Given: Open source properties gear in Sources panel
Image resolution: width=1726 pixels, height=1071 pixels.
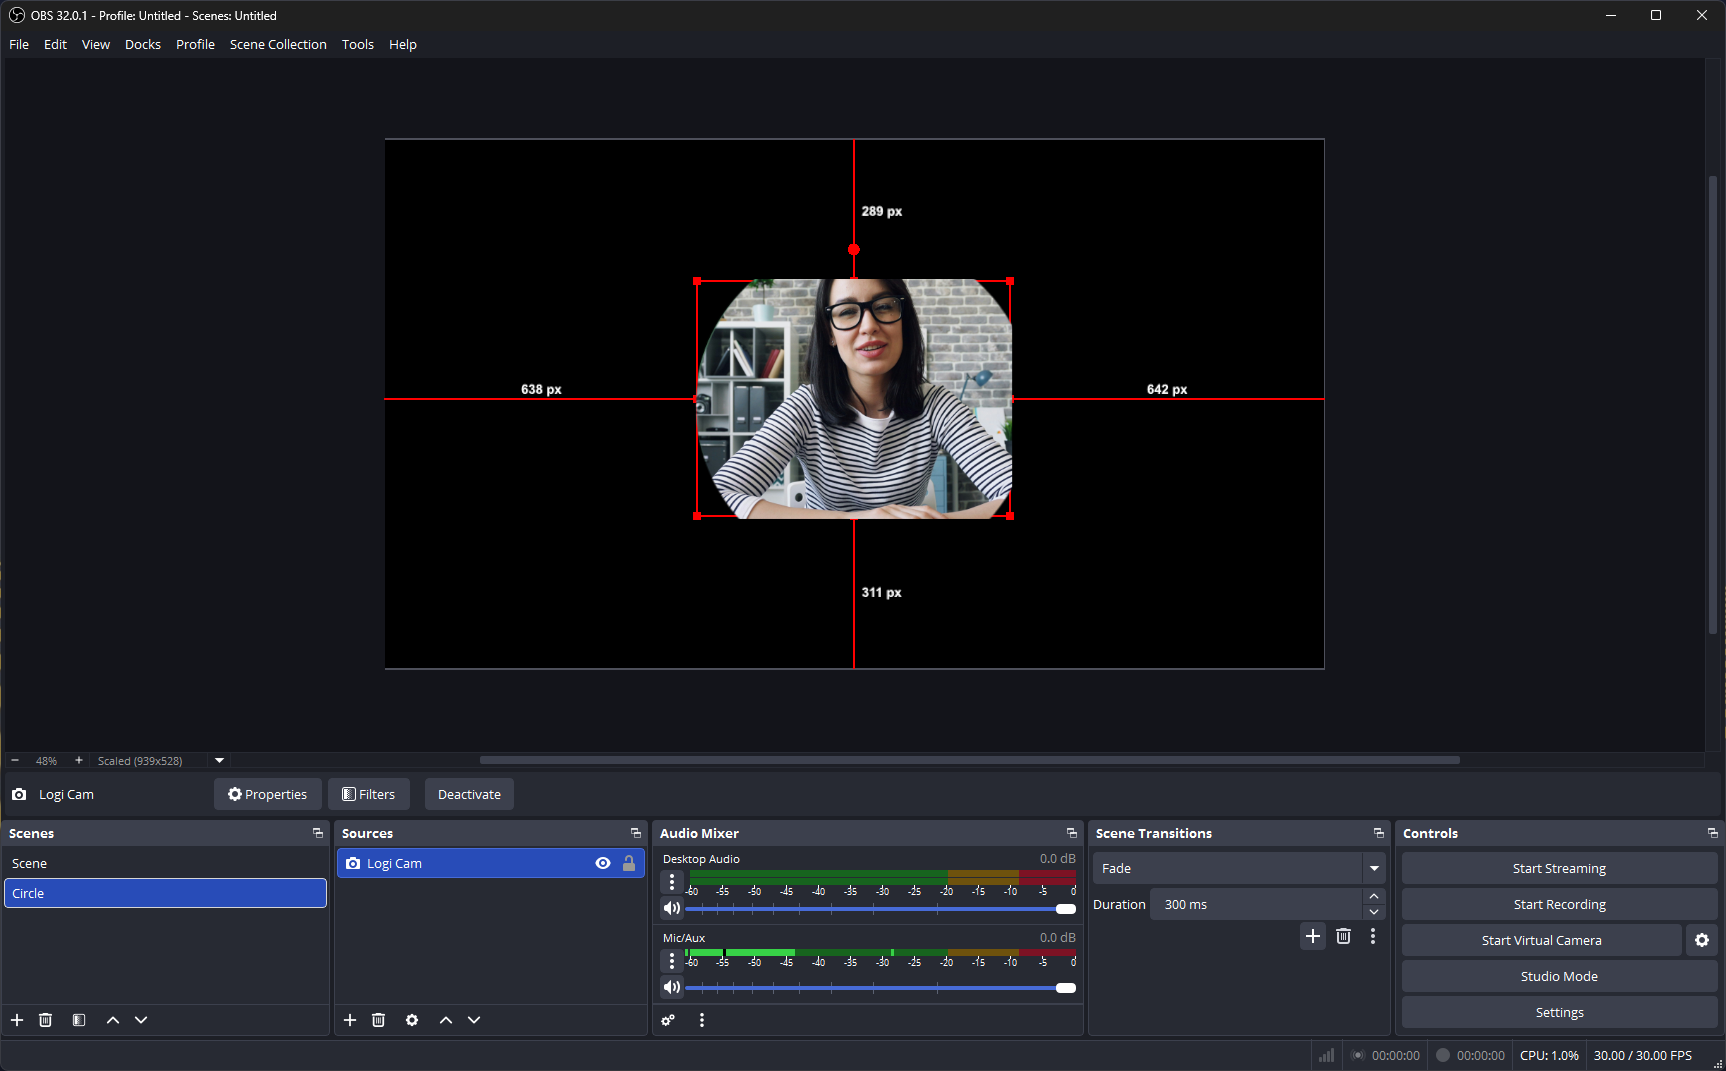Looking at the screenshot, I should (x=412, y=1020).
